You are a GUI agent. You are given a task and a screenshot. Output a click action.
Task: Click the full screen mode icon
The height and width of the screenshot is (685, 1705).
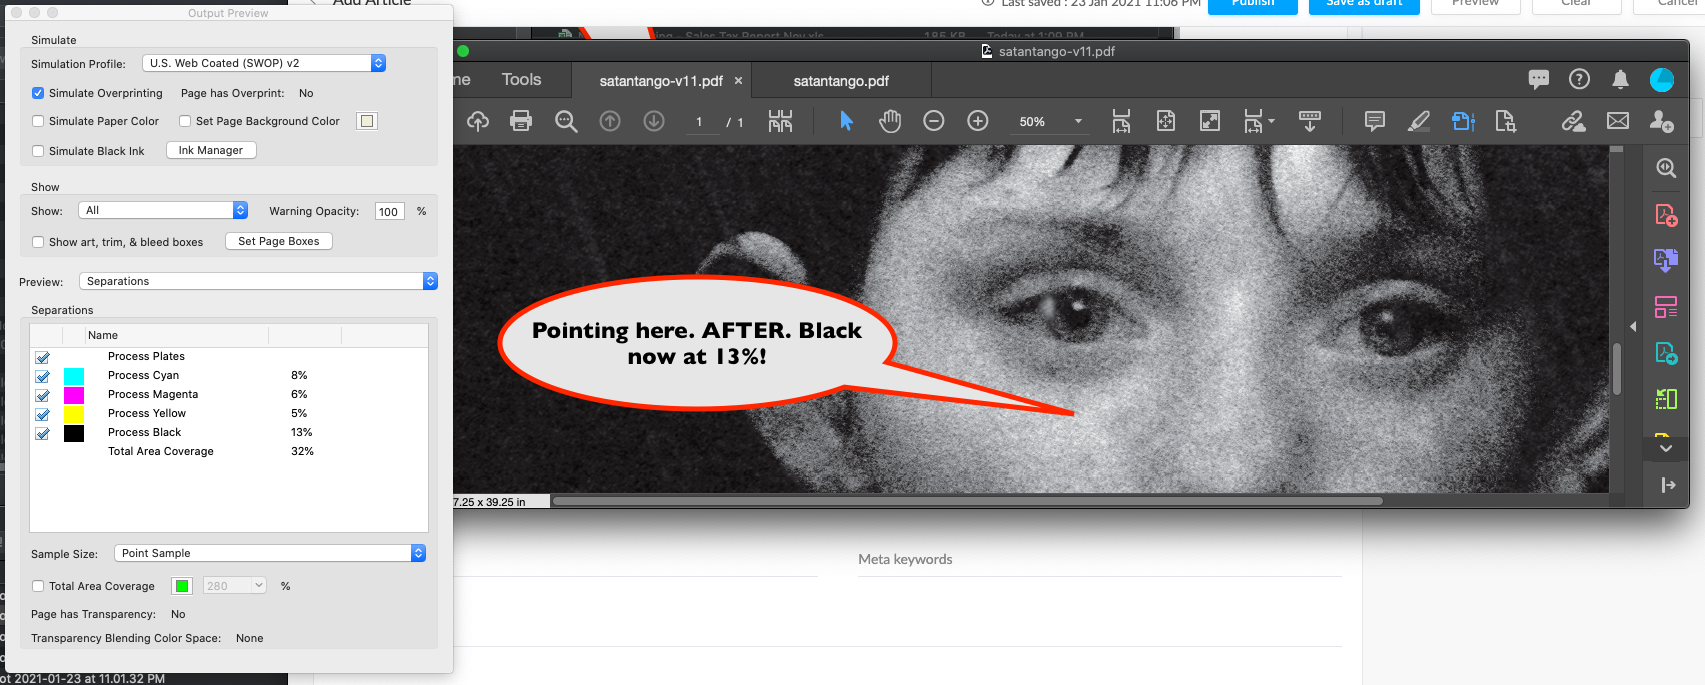pyautogui.click(x=1210, y=121)
